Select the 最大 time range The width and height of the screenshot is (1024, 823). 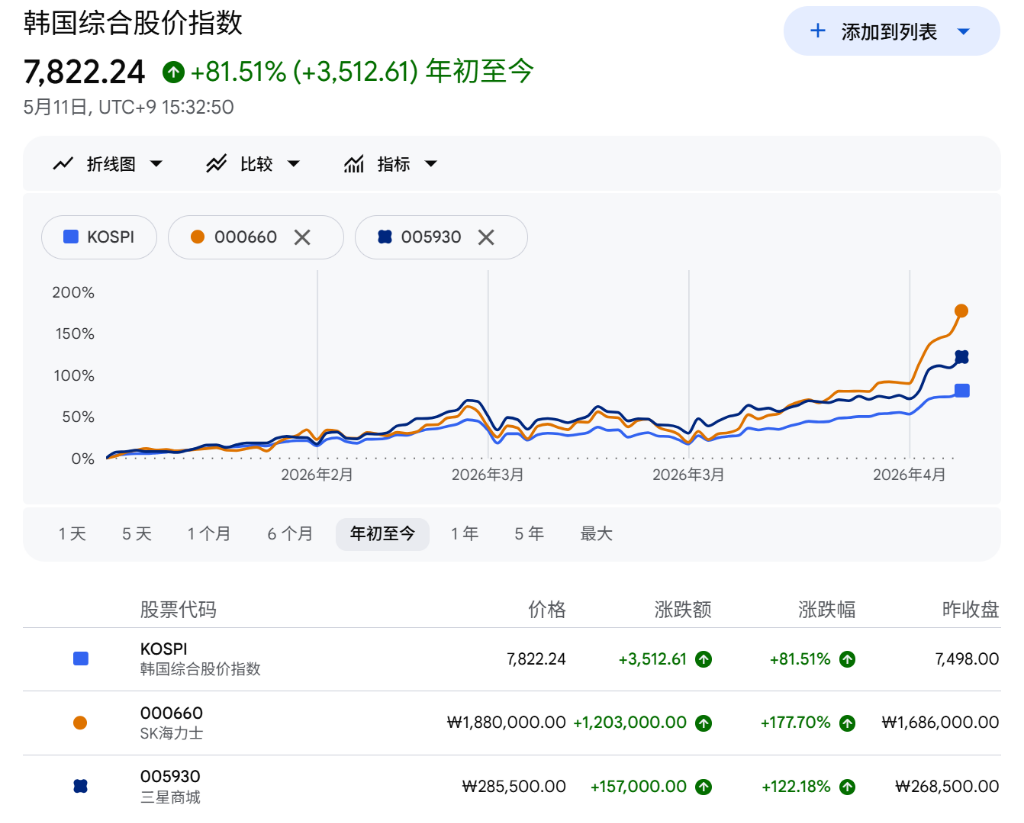point(596,534)
